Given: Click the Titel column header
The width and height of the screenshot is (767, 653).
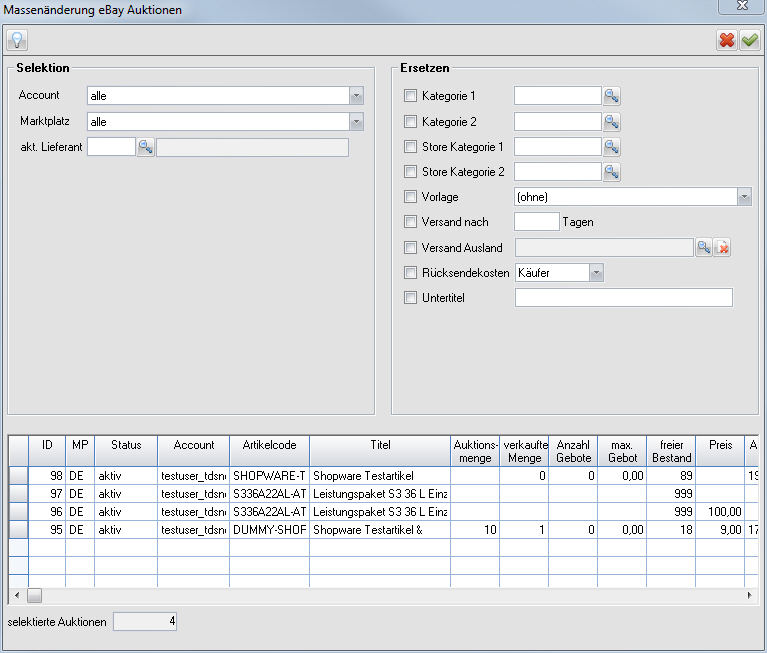Looking at the screenshot, I should (x=380, y=451).
